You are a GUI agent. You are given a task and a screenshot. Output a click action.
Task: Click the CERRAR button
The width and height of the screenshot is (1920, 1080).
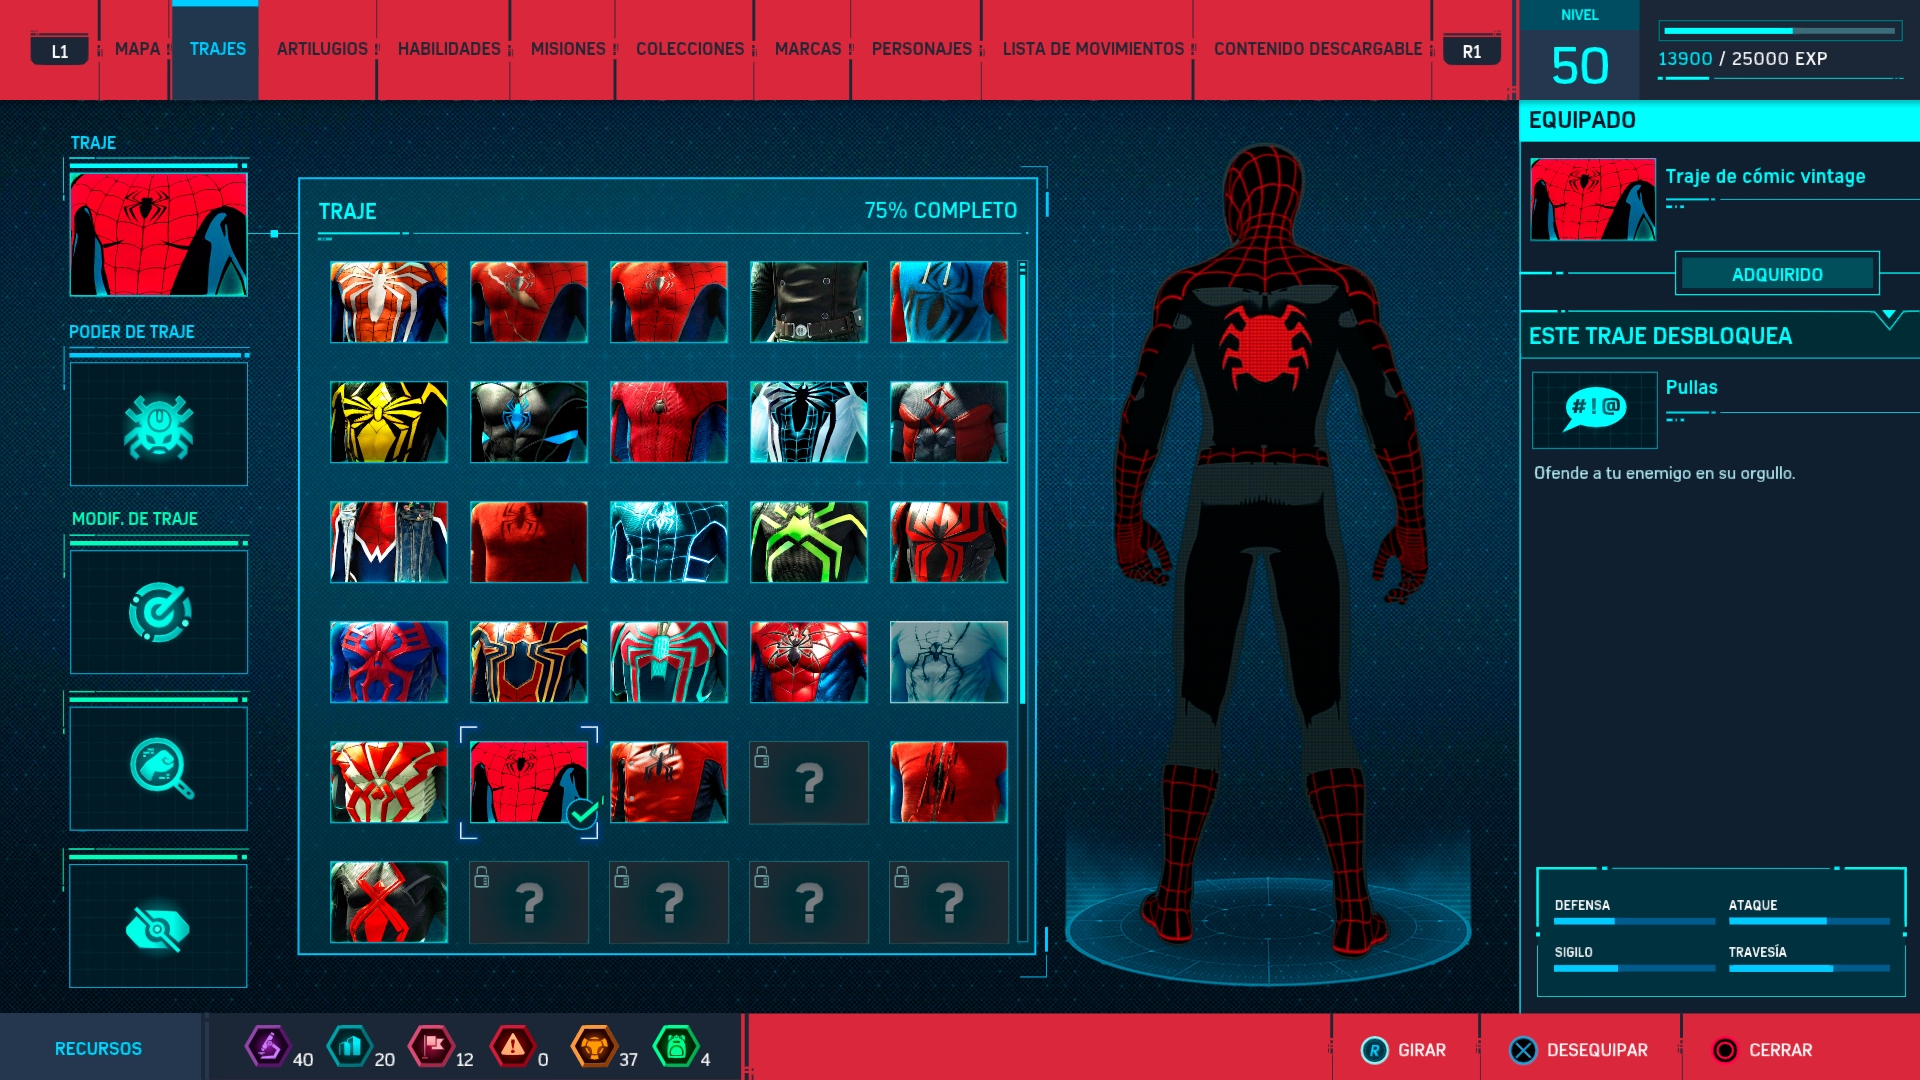tap(1762, 1050)
